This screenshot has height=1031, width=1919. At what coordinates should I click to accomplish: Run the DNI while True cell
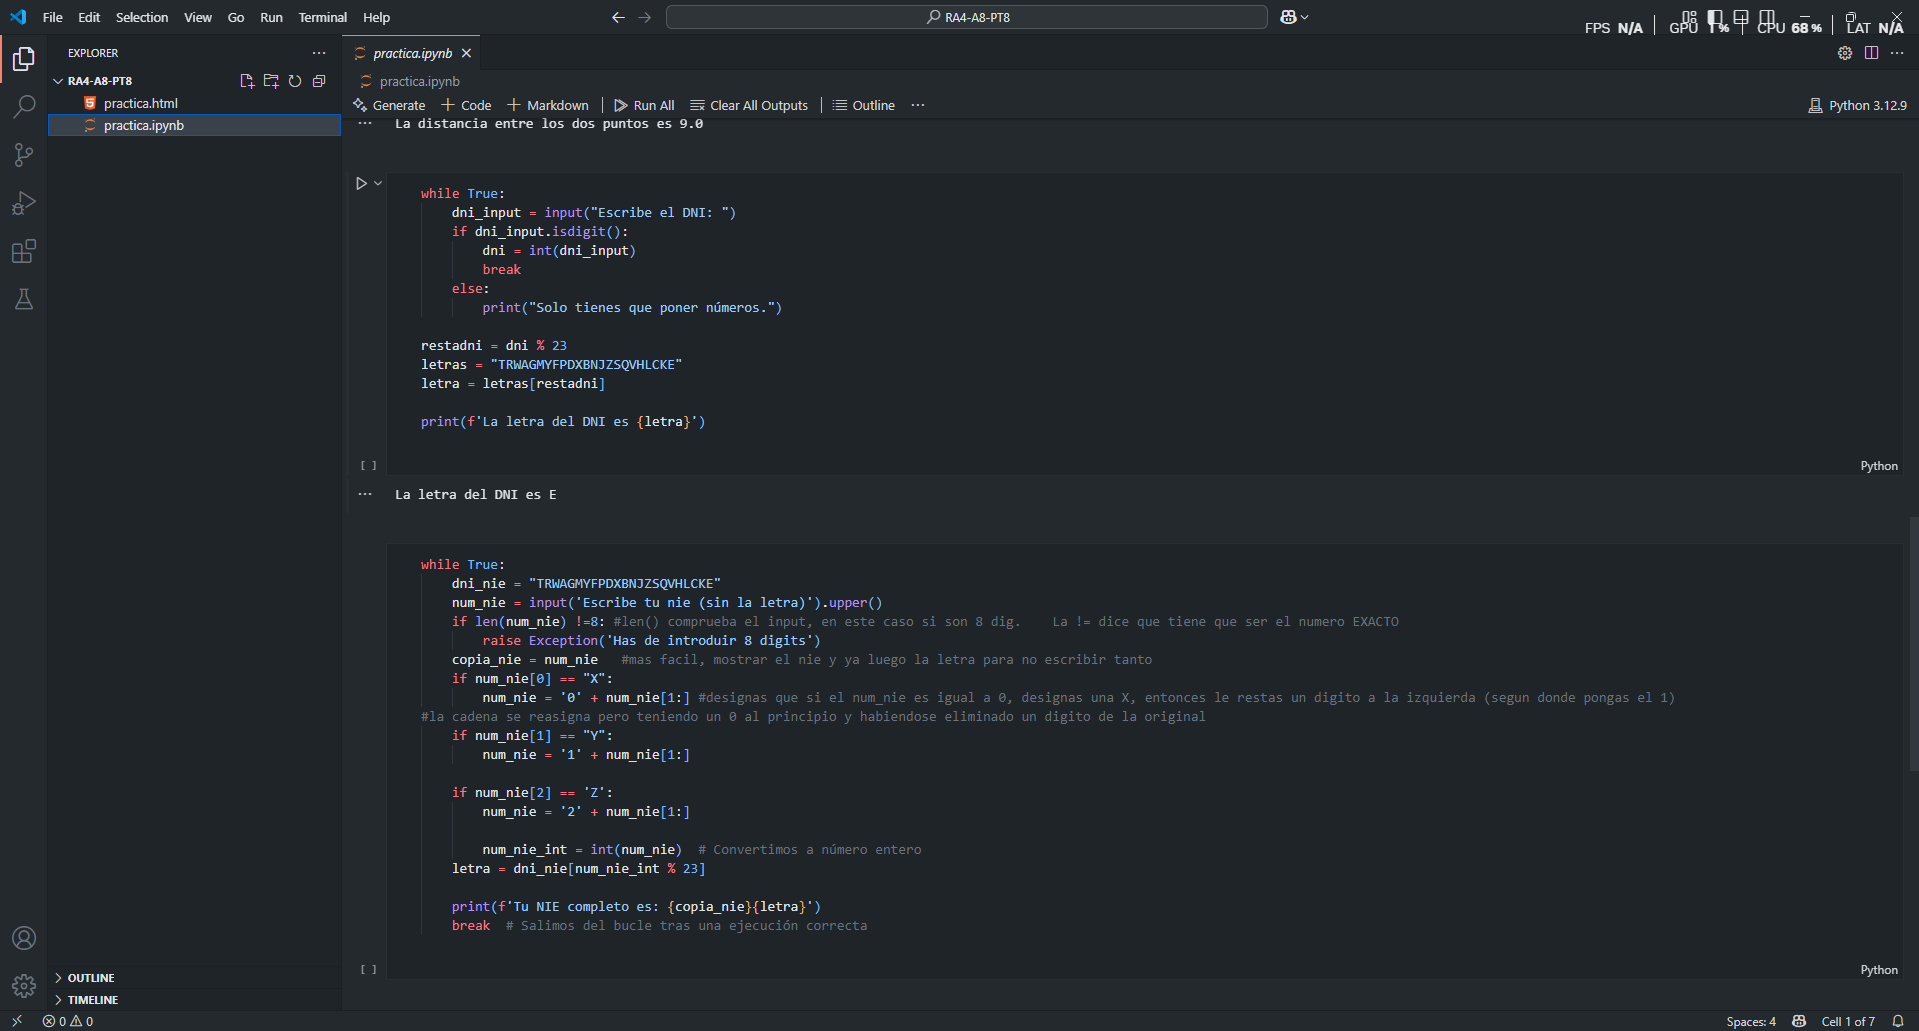361,183
